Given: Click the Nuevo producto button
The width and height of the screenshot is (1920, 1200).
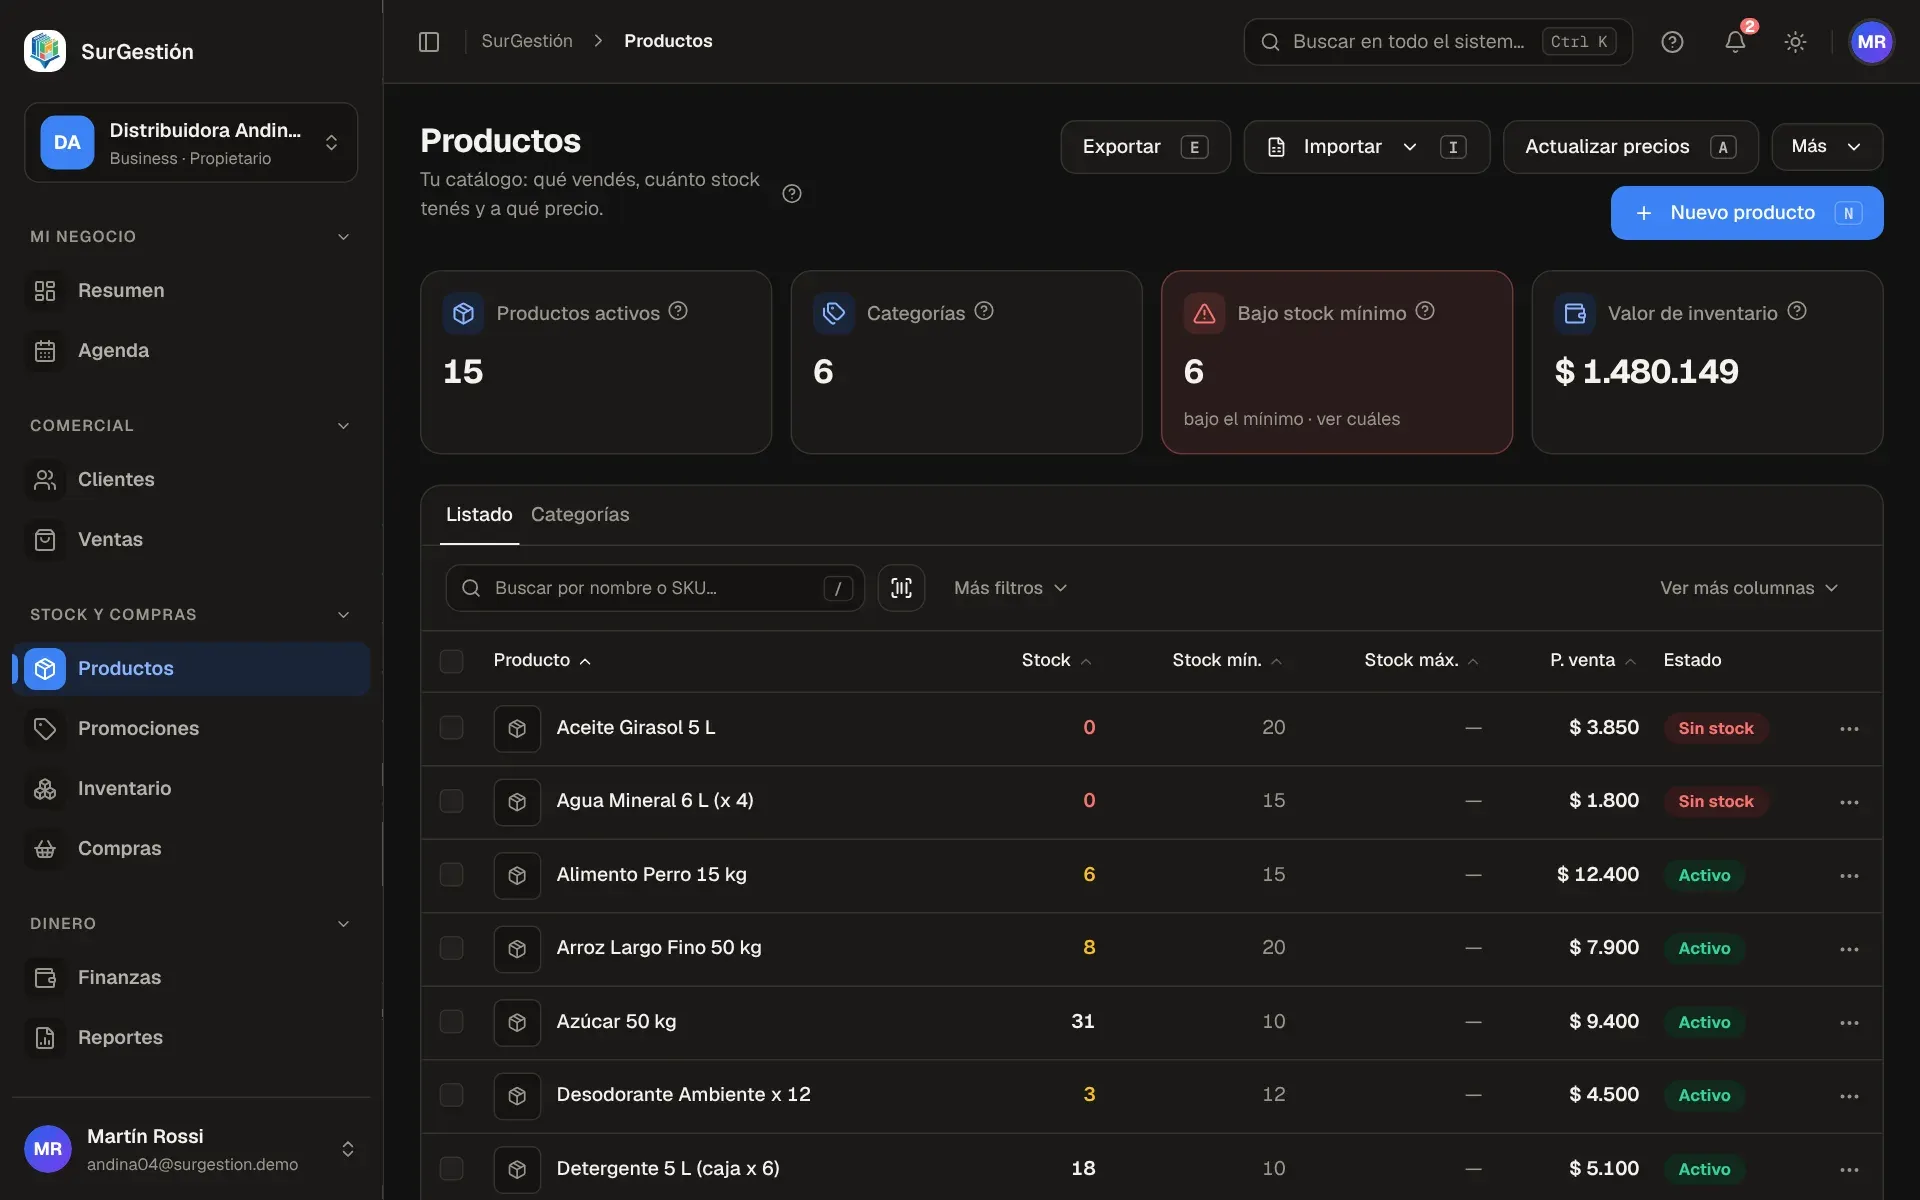Looking at the screenshot, I should coord(1746,213).
